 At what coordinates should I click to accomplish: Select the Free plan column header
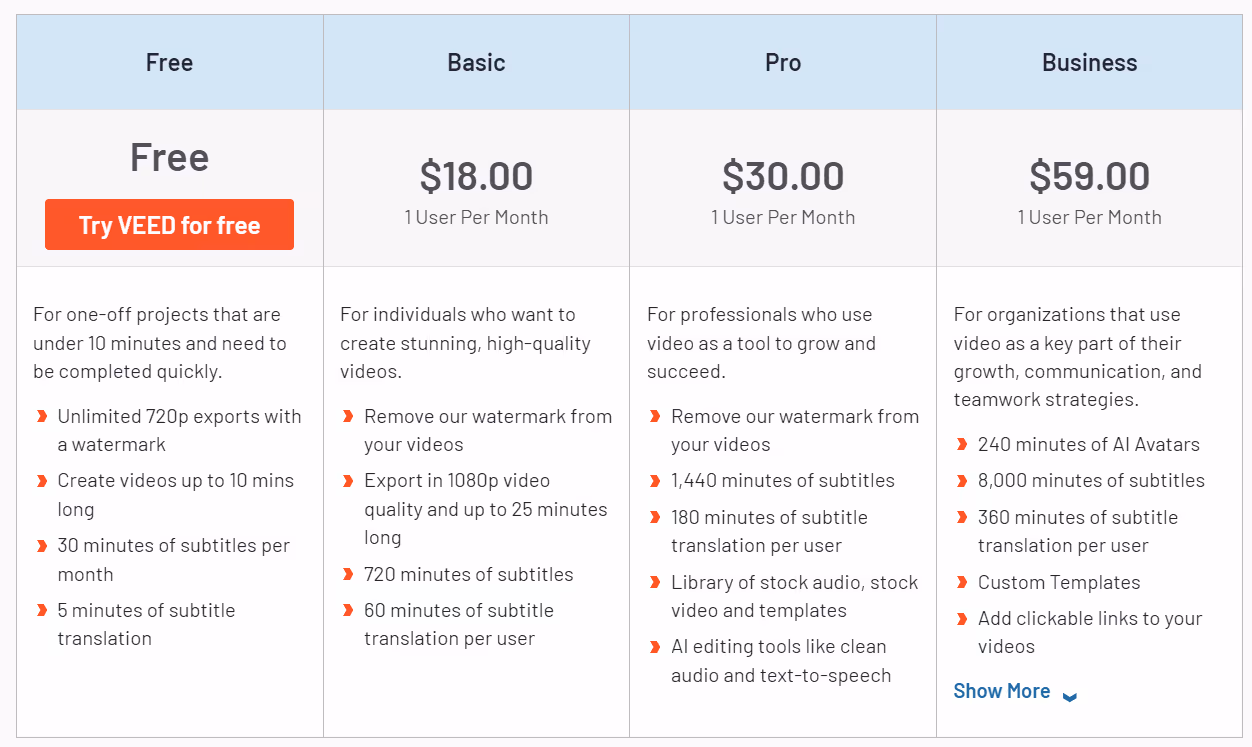[x=169, y=62]
